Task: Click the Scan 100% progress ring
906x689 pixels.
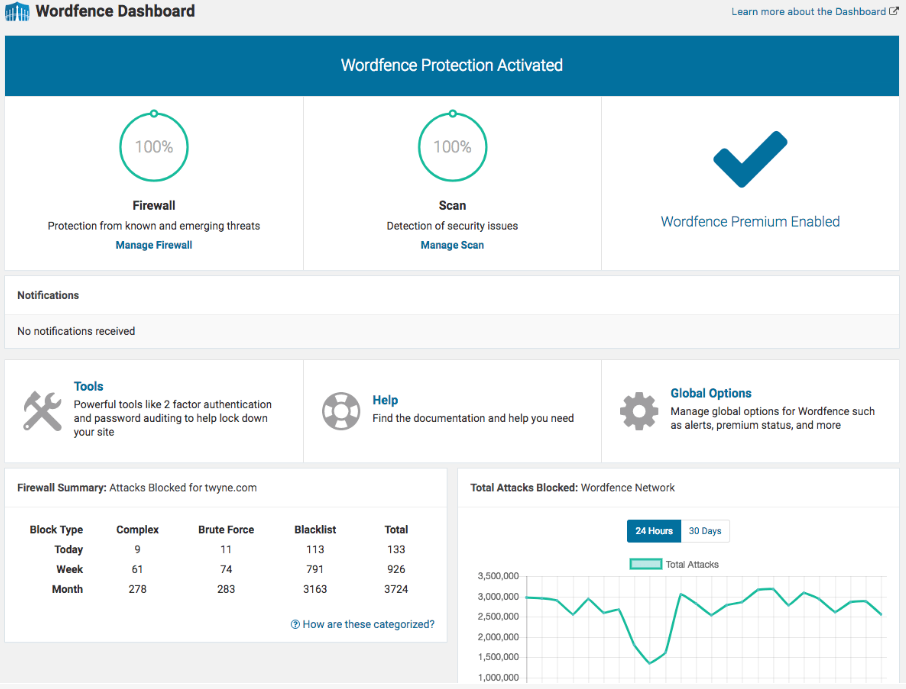Action: [x=452, y=146]
